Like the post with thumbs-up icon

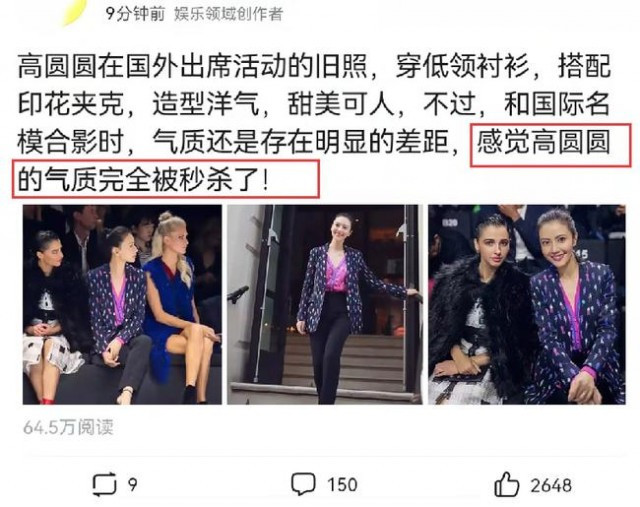[506, 484]
